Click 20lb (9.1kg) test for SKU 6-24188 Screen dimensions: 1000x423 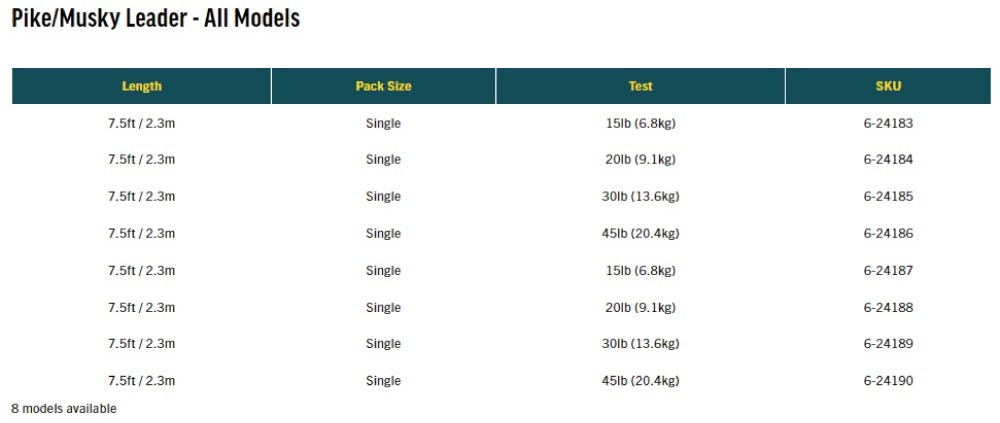[x=640, y=308]
